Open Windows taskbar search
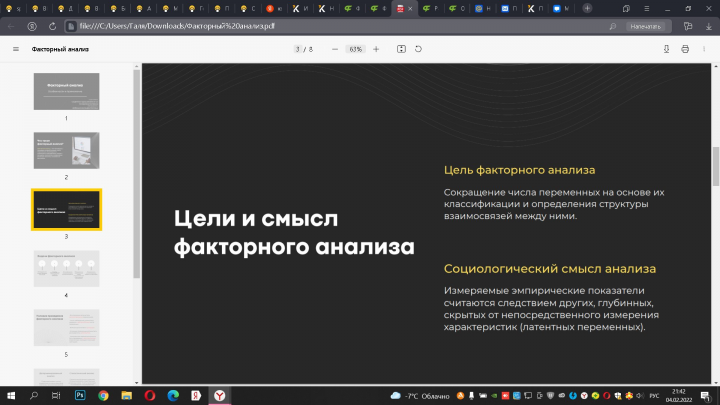720x405 pixels. coord(34,395)
